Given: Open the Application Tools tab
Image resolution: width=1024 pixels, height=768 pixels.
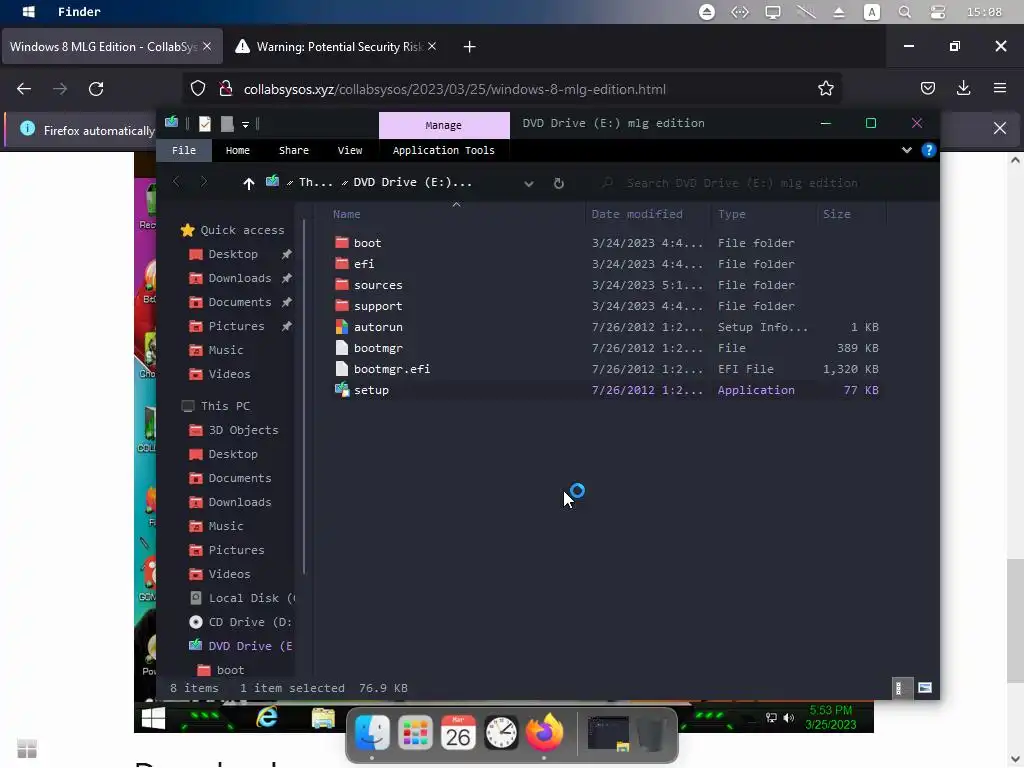Looking at the screenshot, I should tap(443, 150).
